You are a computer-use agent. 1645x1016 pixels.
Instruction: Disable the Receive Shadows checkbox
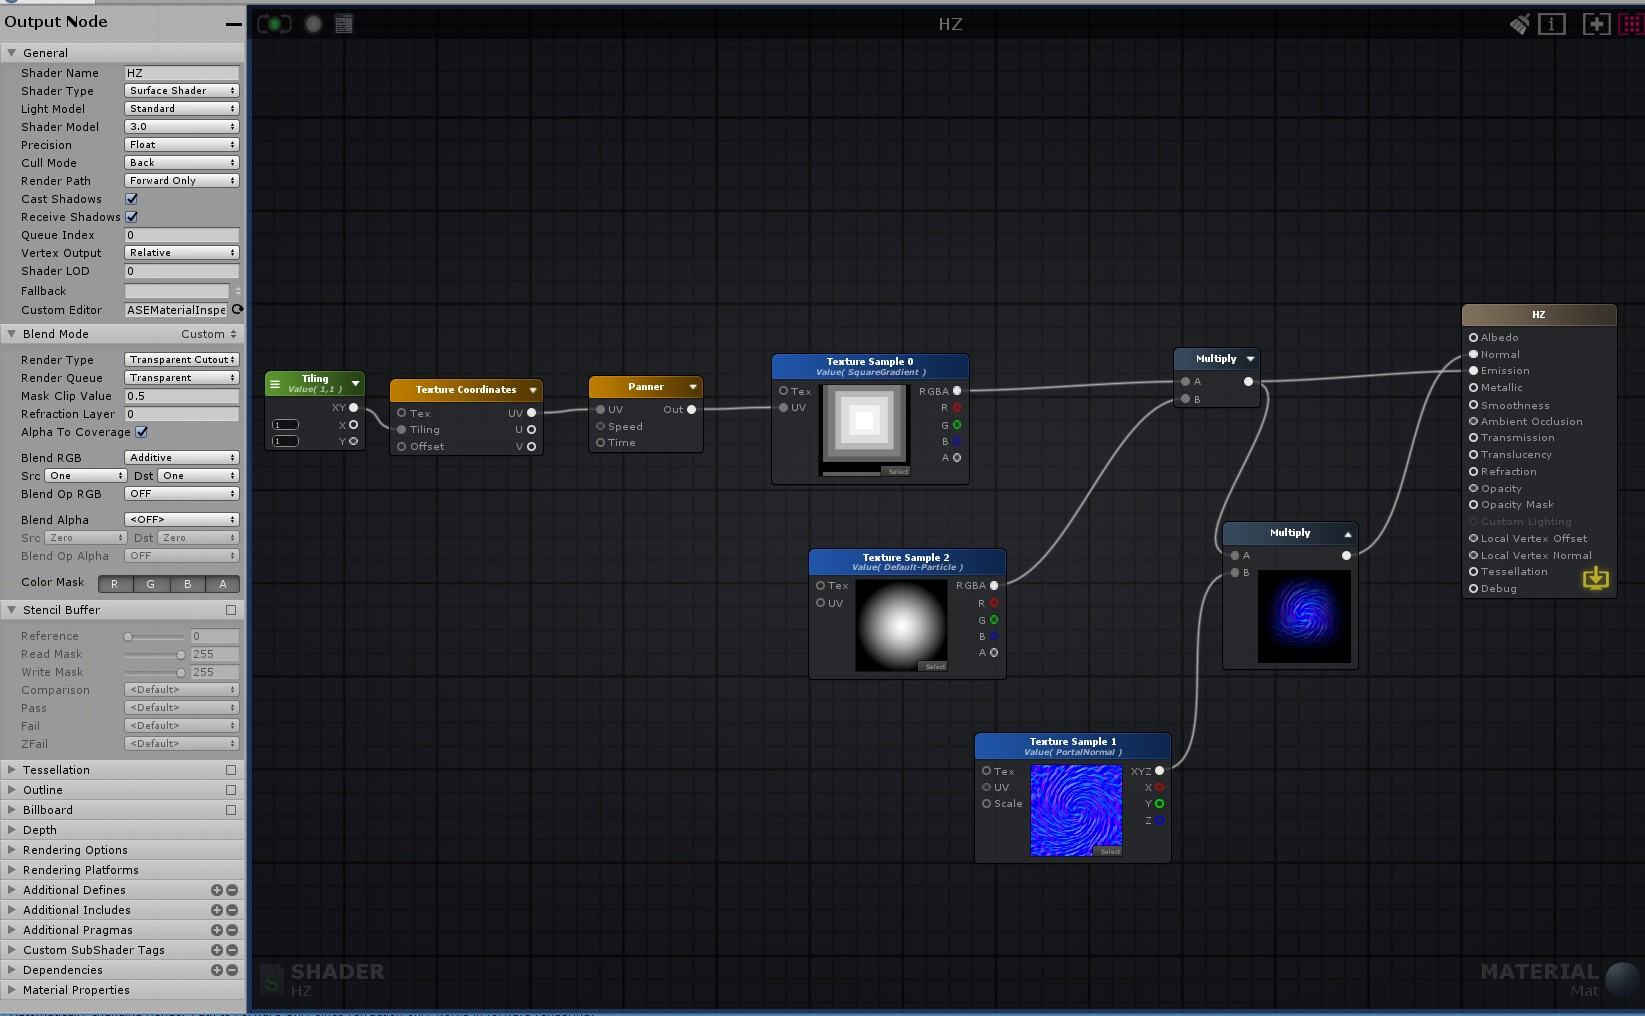click(x=131, y=217)
